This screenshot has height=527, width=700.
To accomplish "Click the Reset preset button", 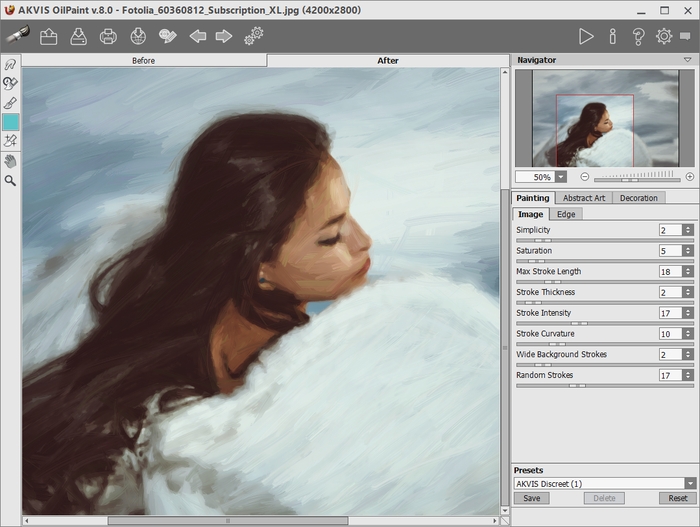I will [677, 498].
